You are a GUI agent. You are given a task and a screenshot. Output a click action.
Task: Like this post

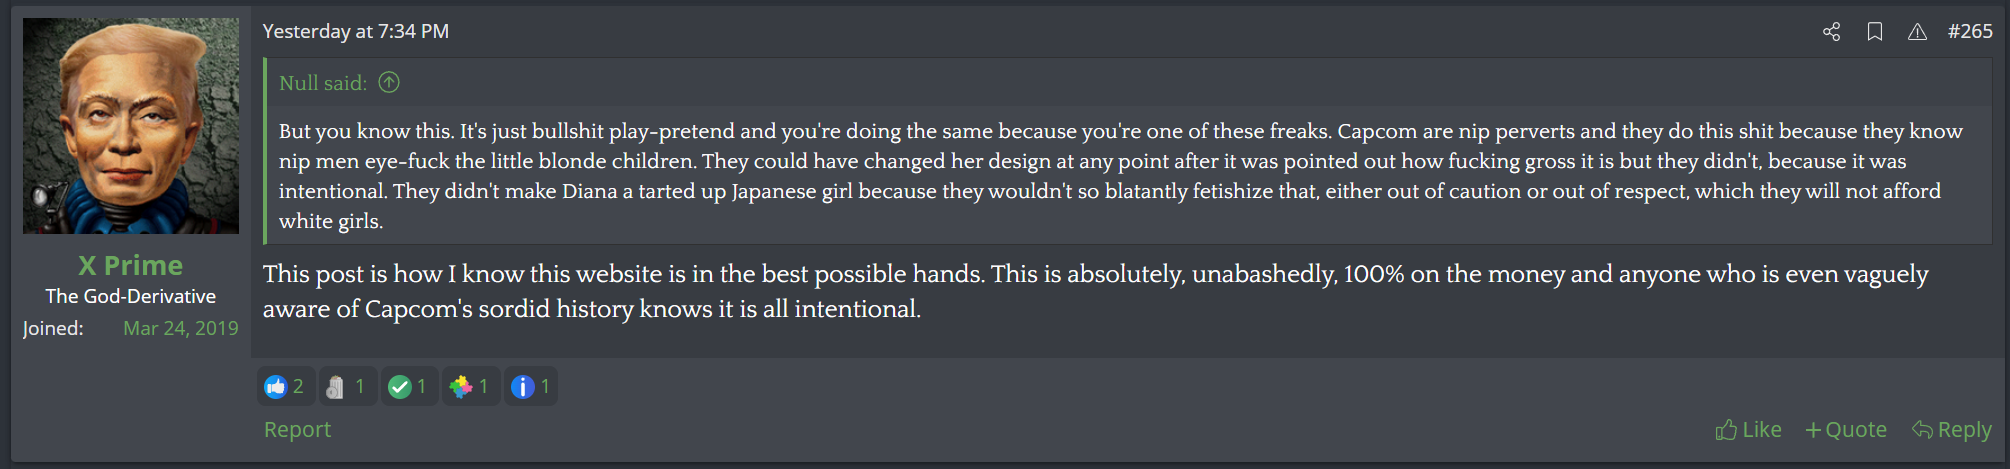click(x=1748, y=430)
